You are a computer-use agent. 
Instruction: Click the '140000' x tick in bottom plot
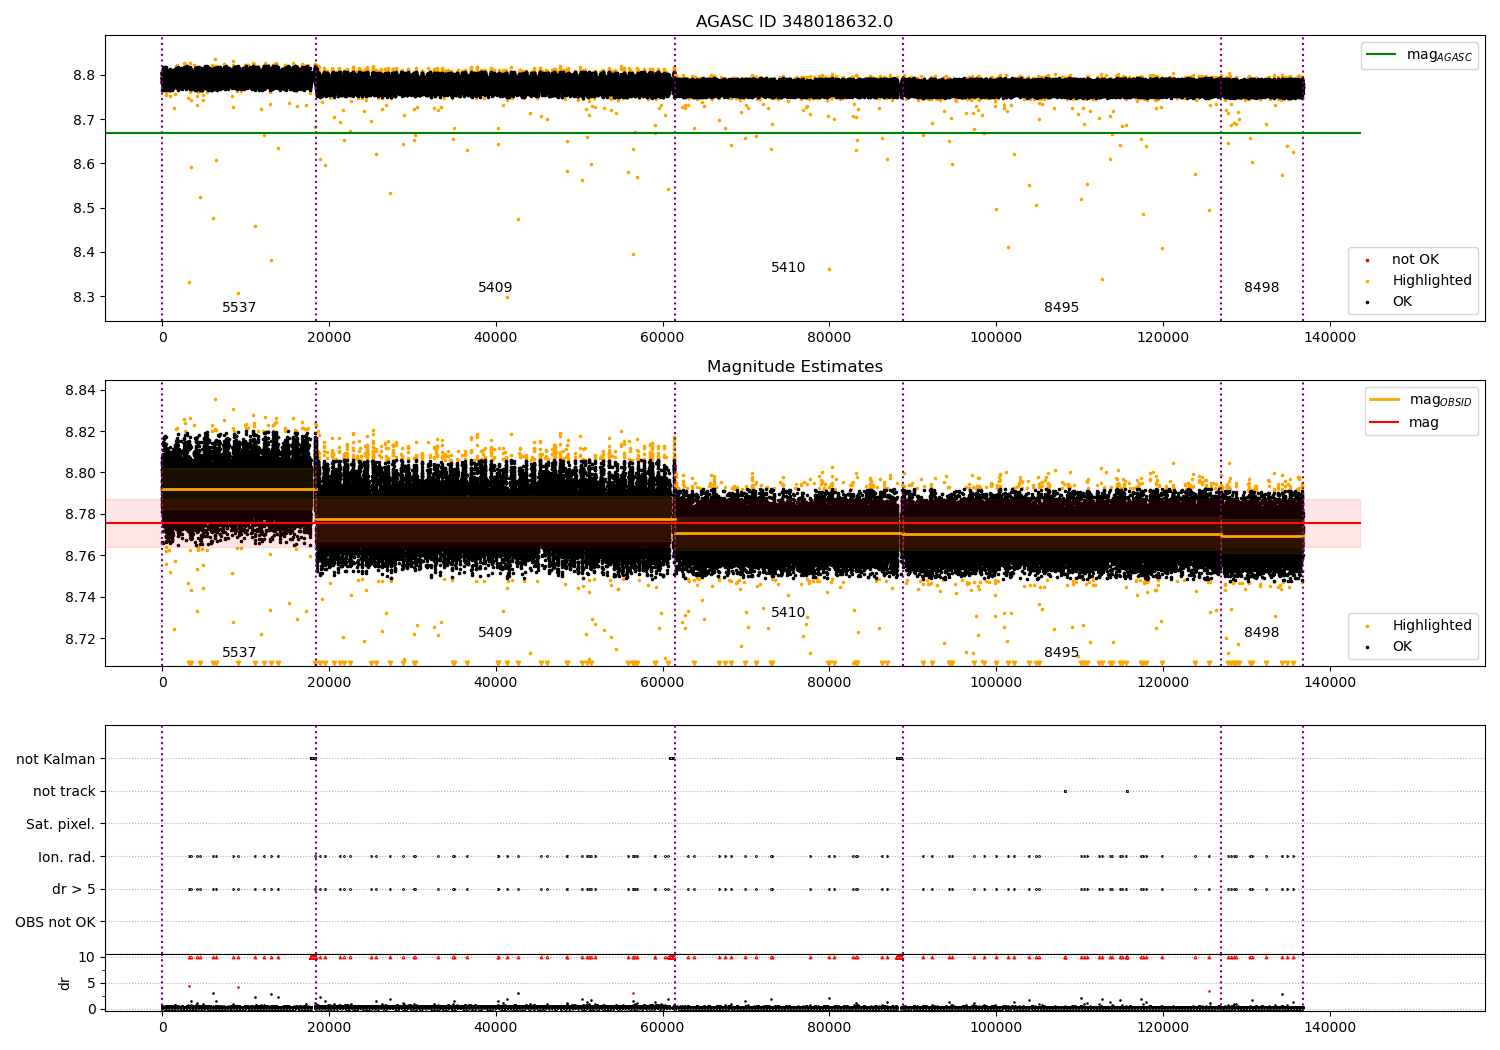tap(1329, 1027)
